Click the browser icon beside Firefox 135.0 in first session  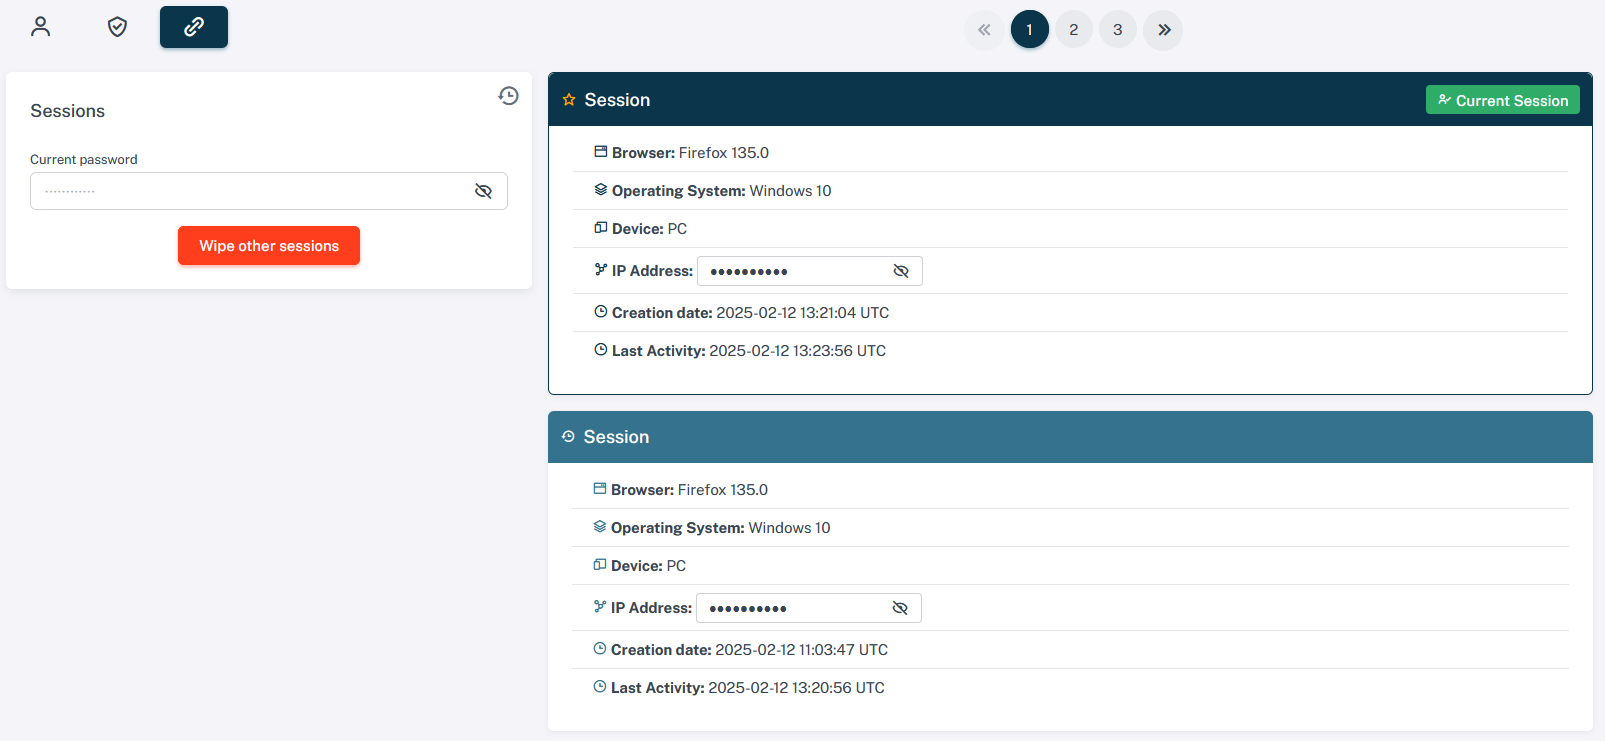tap(601, 152)
